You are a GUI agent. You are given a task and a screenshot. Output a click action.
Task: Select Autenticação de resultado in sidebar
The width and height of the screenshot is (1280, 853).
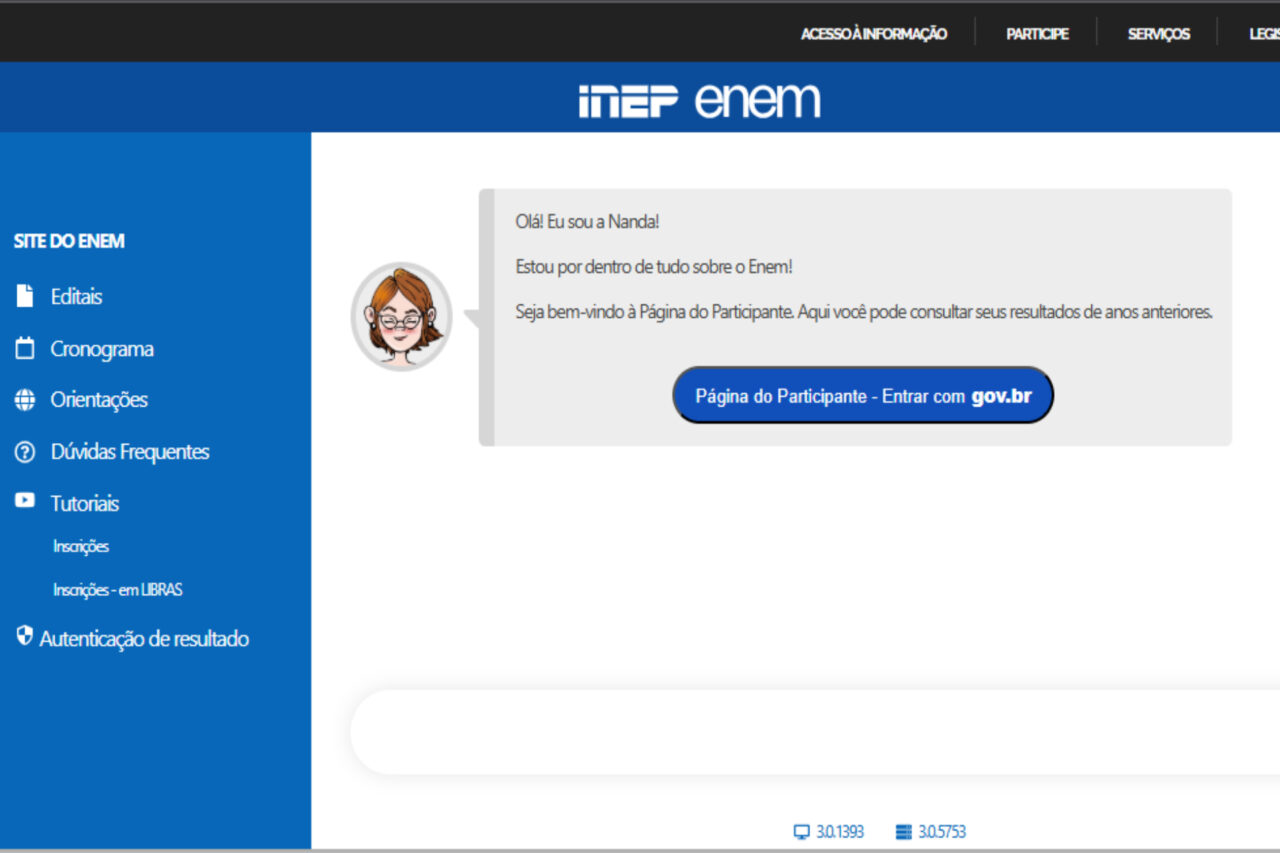pos(144,639)
